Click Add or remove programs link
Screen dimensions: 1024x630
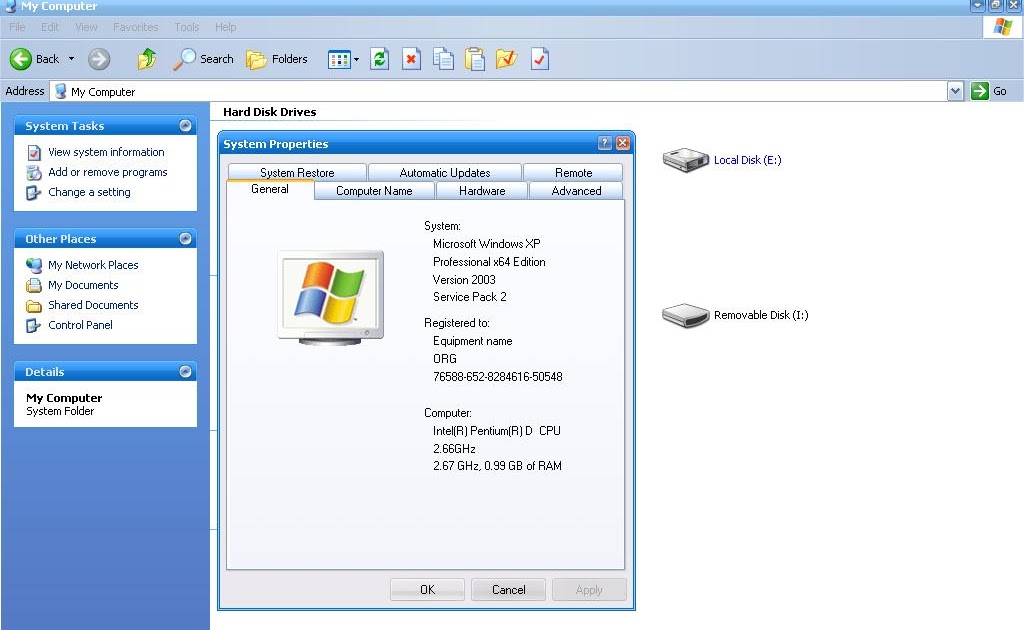click(108, 172)
